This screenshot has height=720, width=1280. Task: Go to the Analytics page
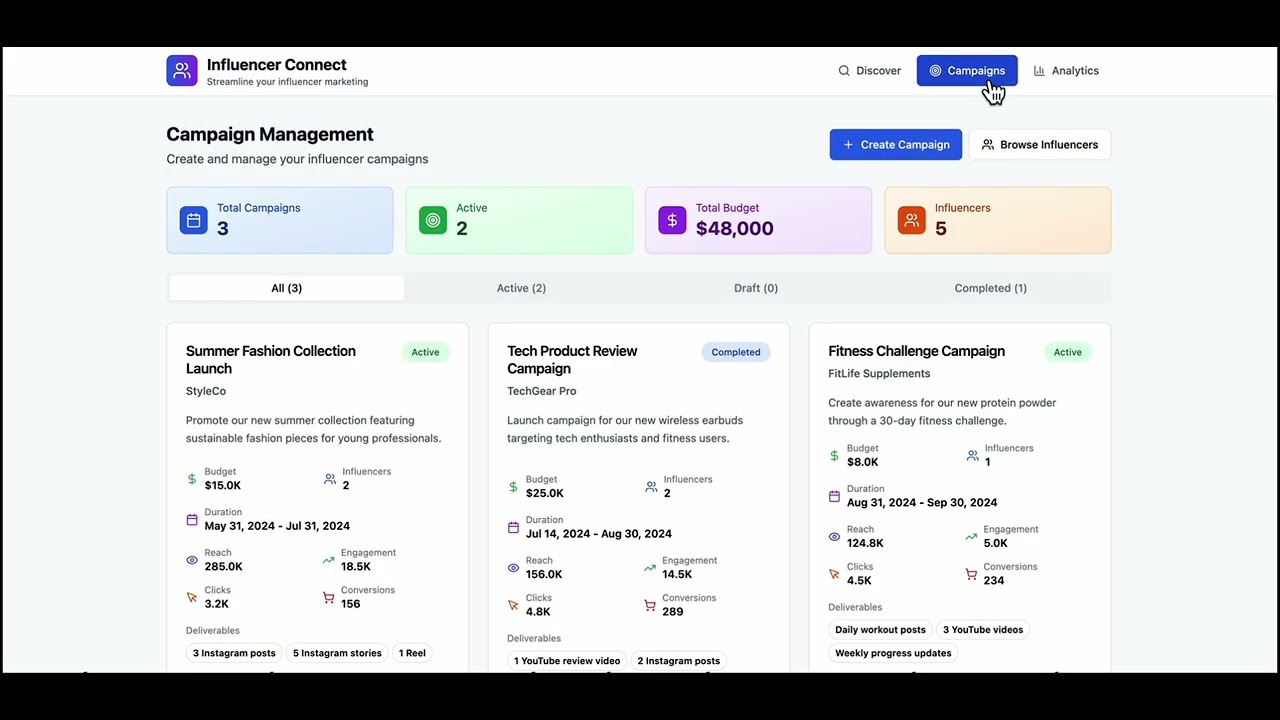1066,71
